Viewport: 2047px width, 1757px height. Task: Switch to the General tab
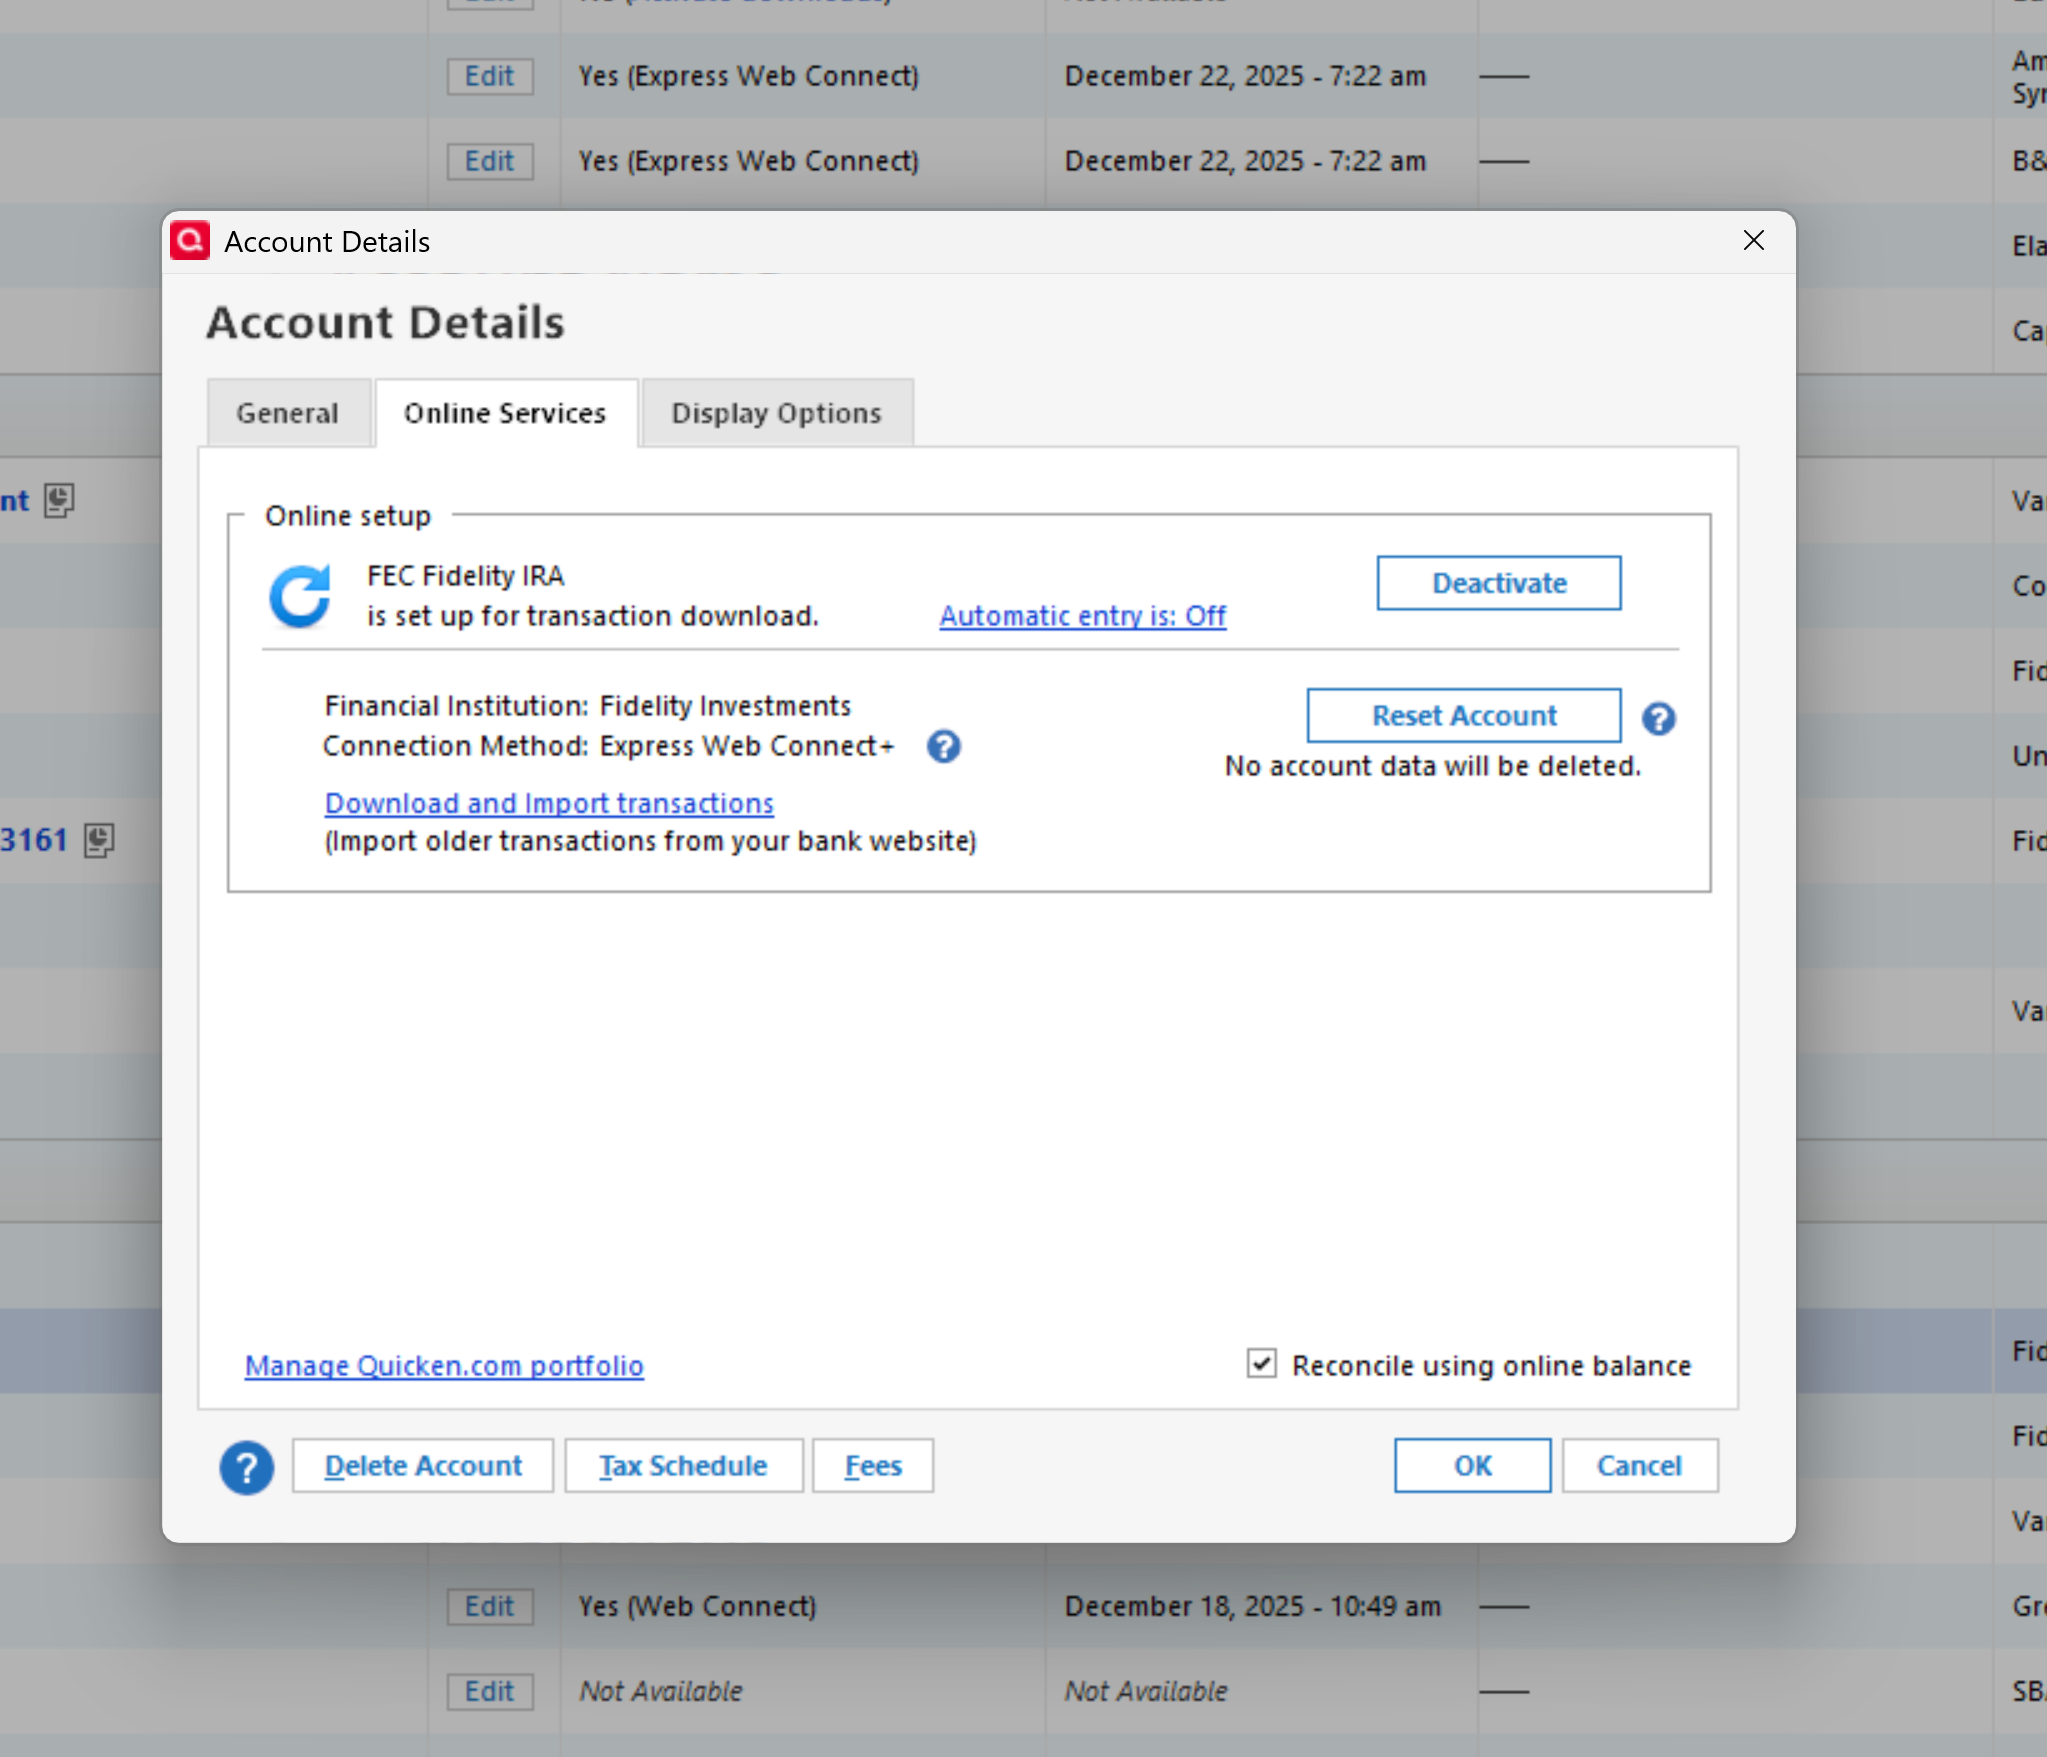pyautogui.click(x=287, y=413)
